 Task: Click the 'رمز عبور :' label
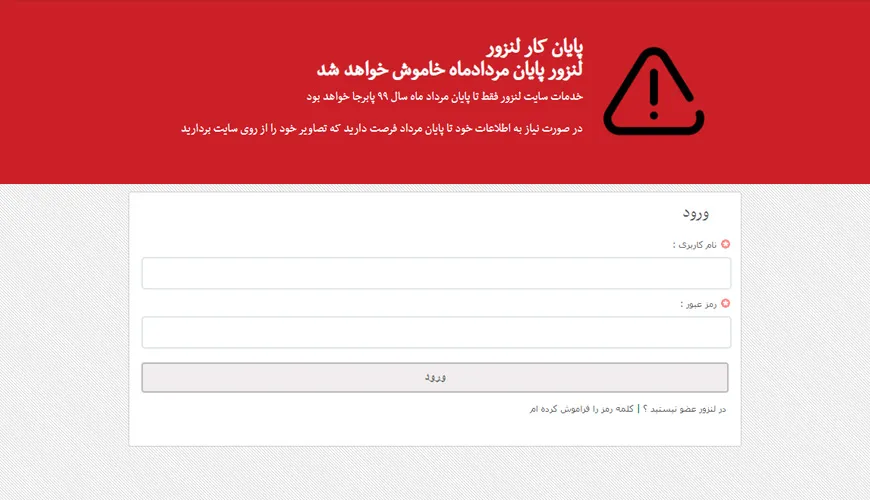pos(699,304)
